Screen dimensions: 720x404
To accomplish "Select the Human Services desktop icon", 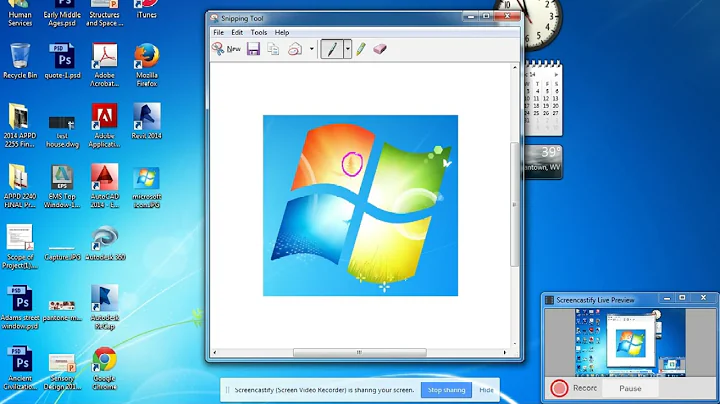I will 20,14.
